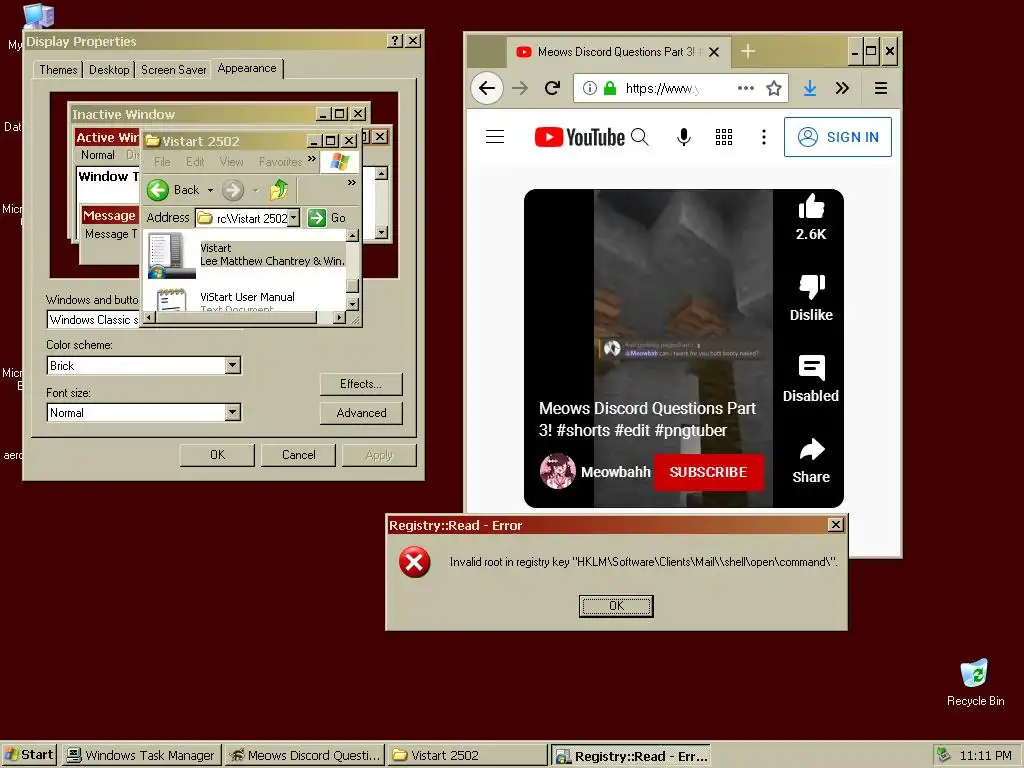Switch to the Desktop tab

[109, 69]
